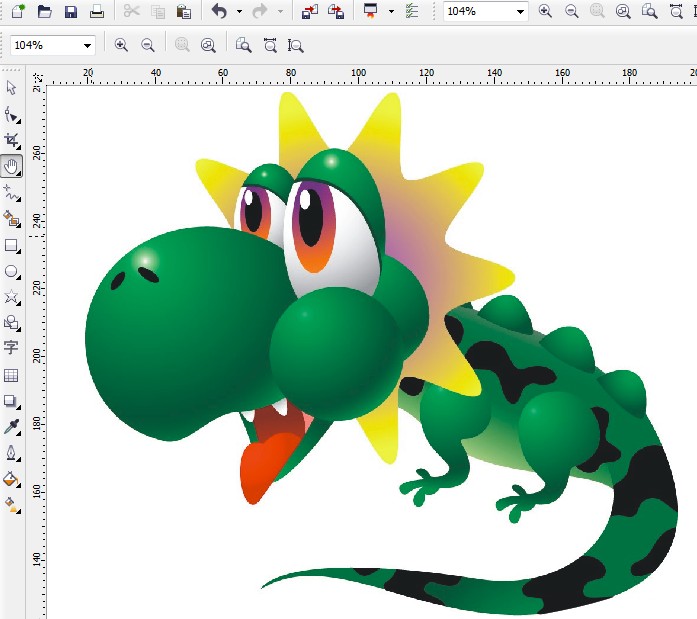Select the Rectangle tool

pyautogui.click(x=12, y=246)
